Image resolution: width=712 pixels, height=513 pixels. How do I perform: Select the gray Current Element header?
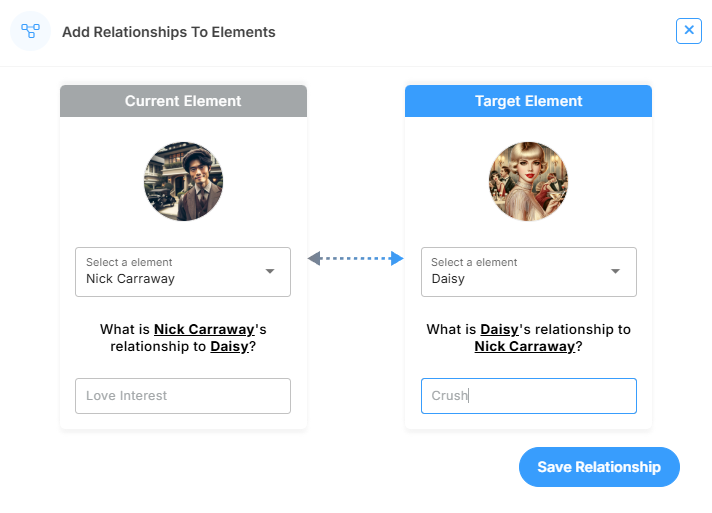[183, 101]
